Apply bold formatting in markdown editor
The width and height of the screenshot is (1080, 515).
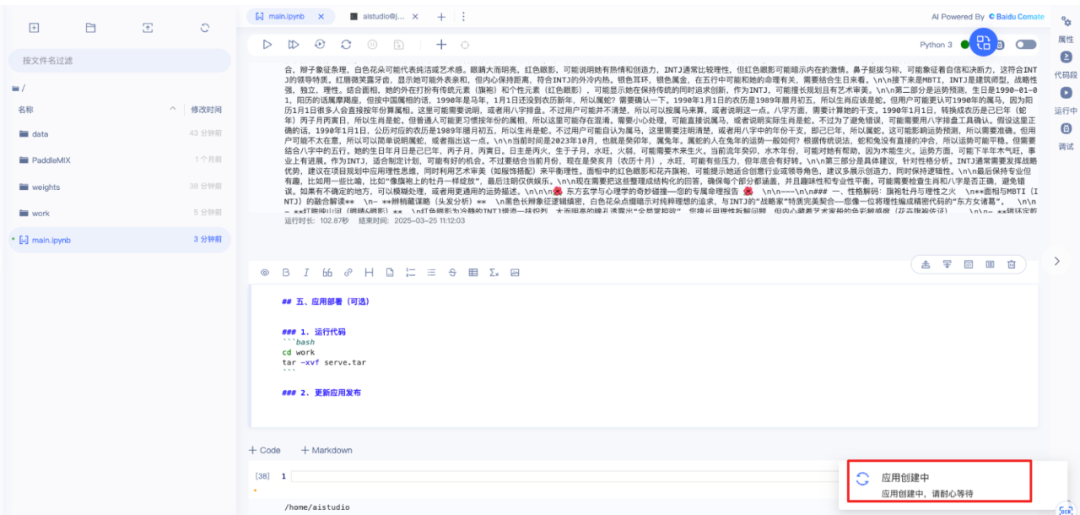click(285, 273)
